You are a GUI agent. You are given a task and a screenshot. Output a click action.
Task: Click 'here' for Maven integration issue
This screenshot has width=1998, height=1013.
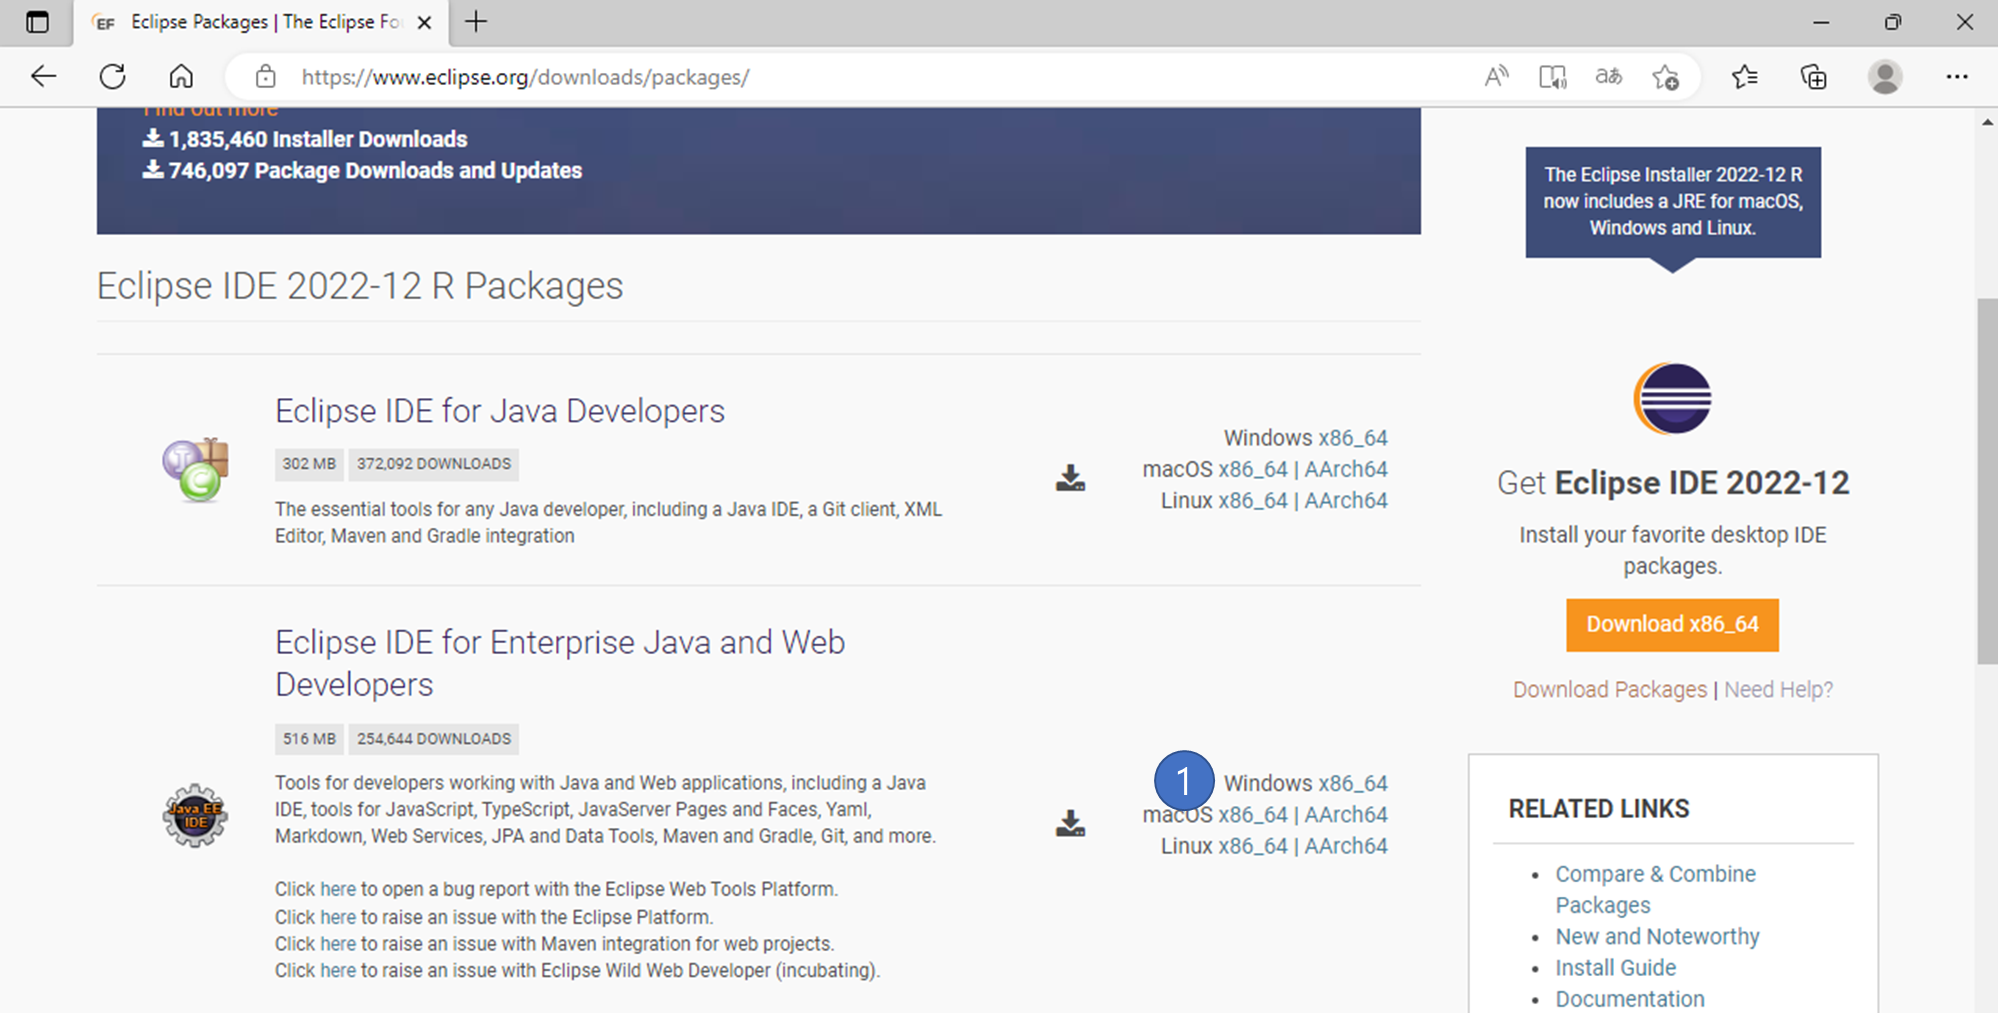(x=337, y=944)
